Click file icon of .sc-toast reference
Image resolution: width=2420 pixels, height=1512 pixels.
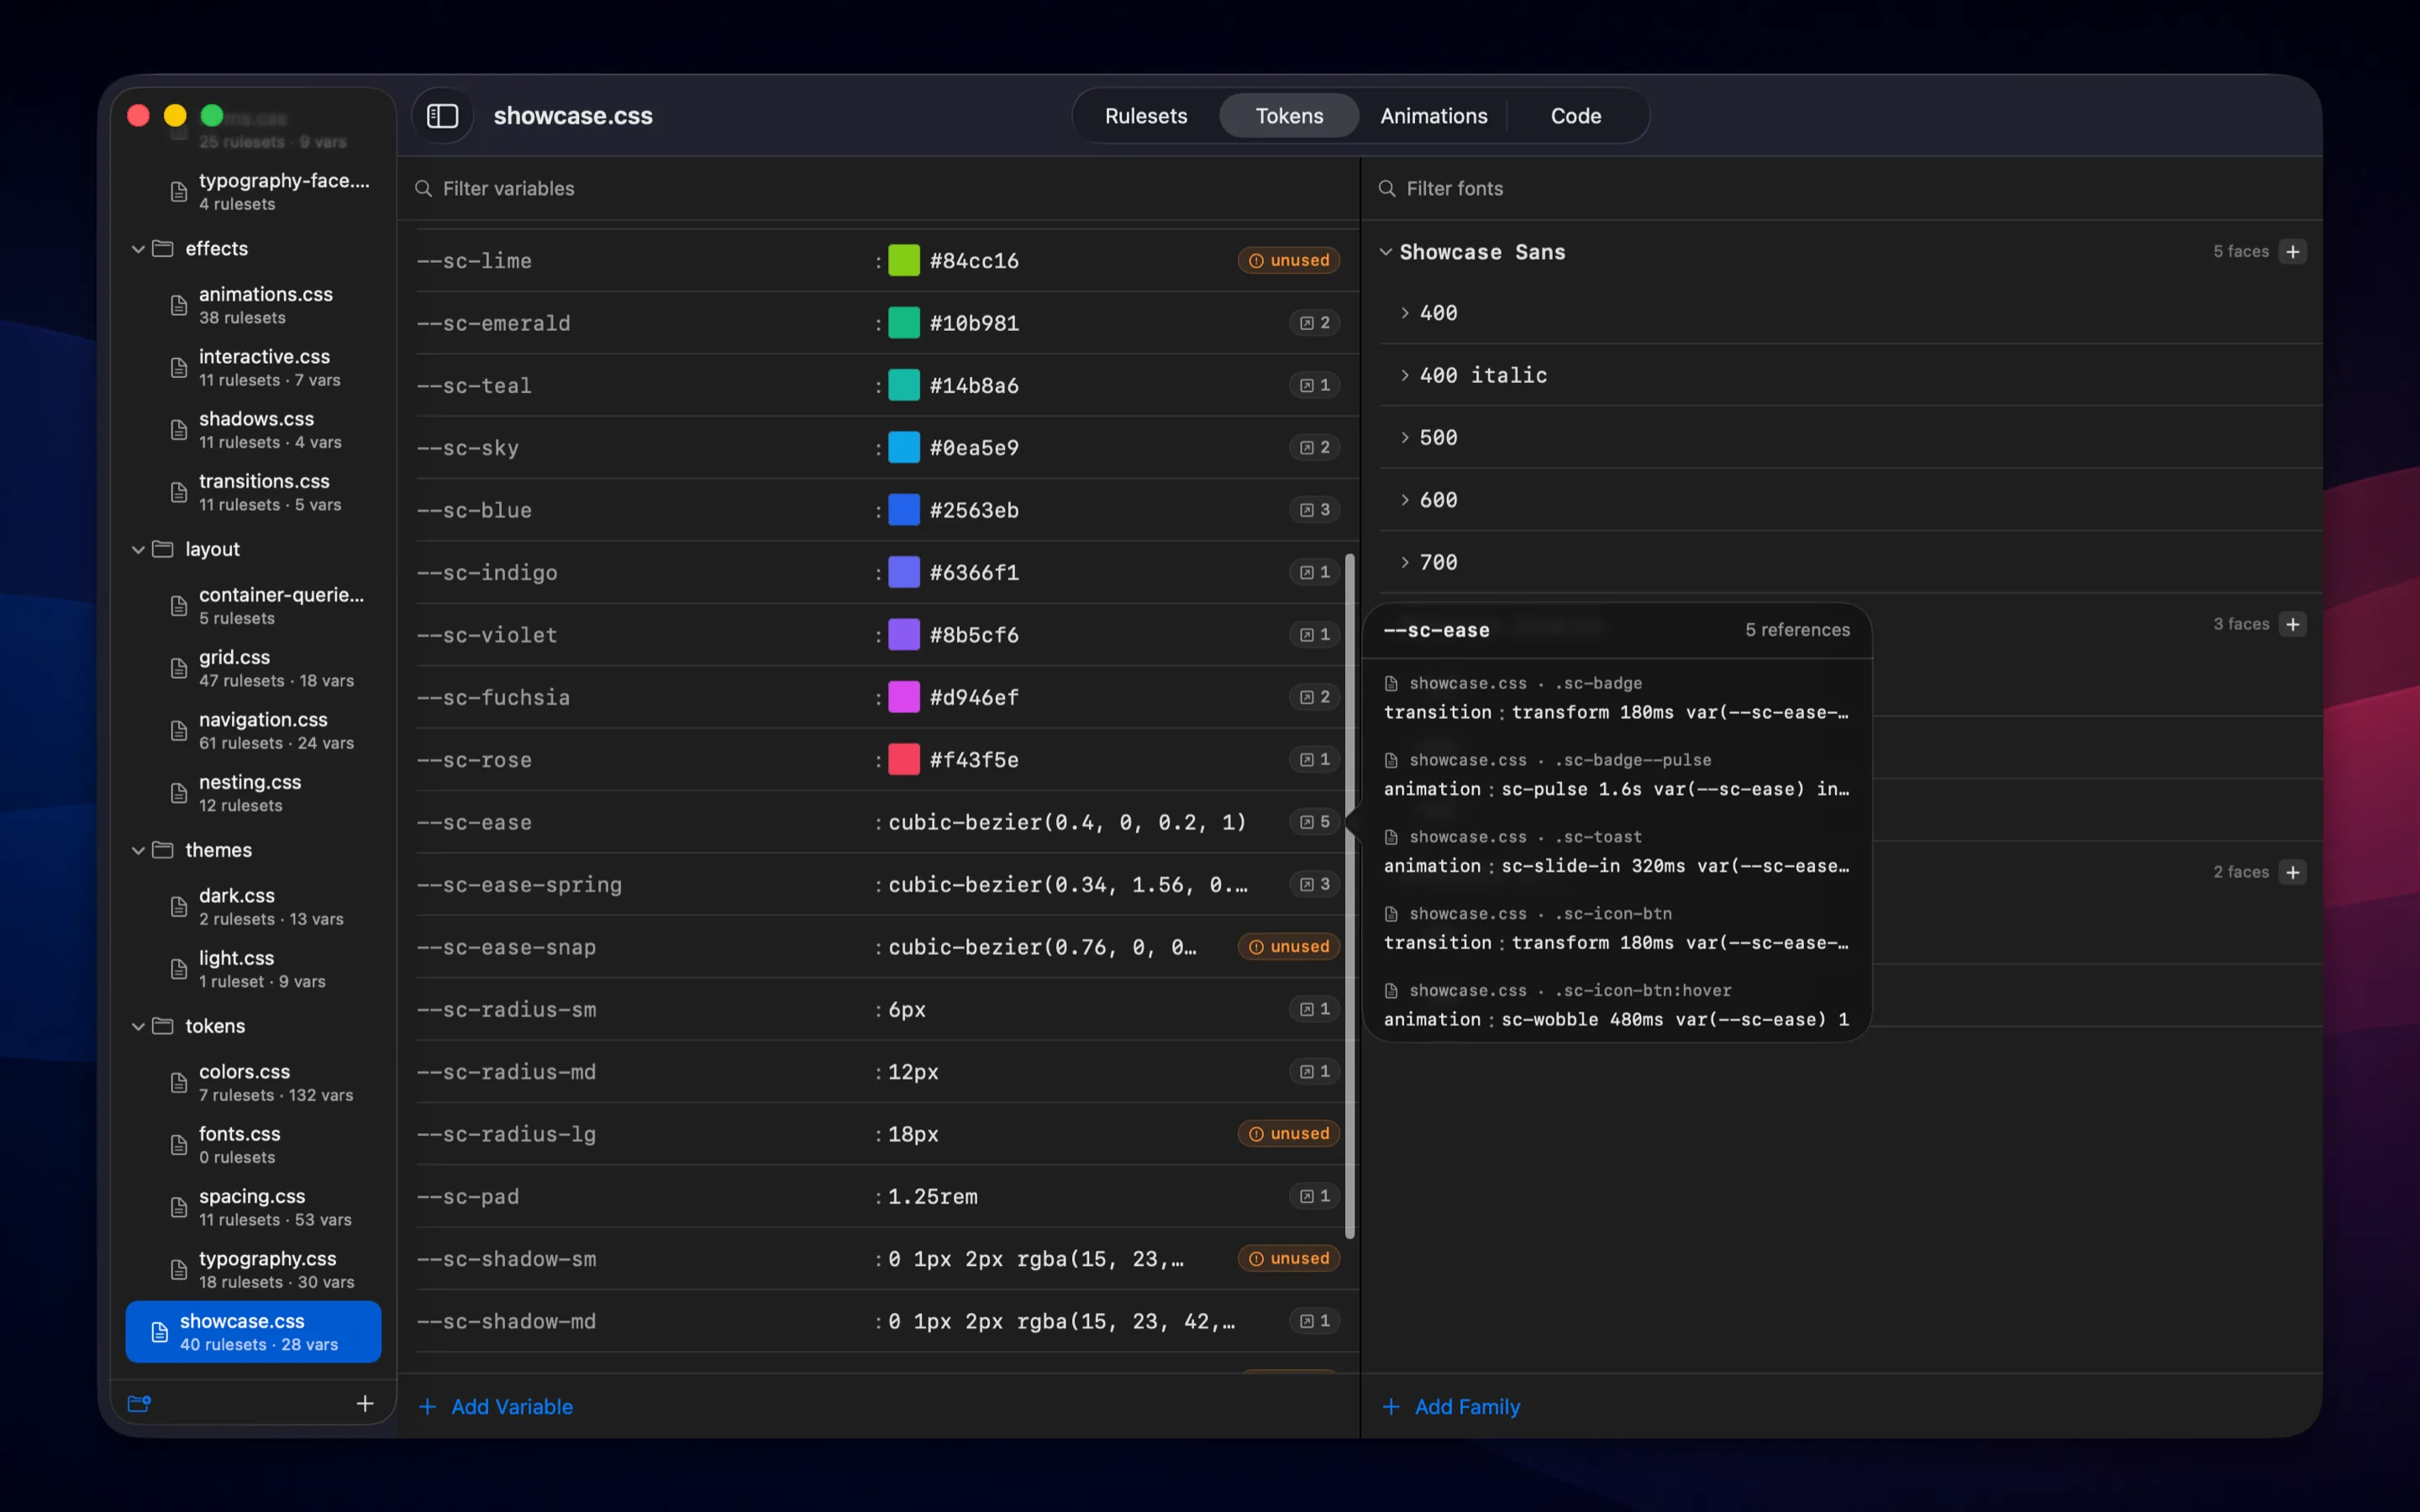pyautogui.click(x=1391, y=837)
